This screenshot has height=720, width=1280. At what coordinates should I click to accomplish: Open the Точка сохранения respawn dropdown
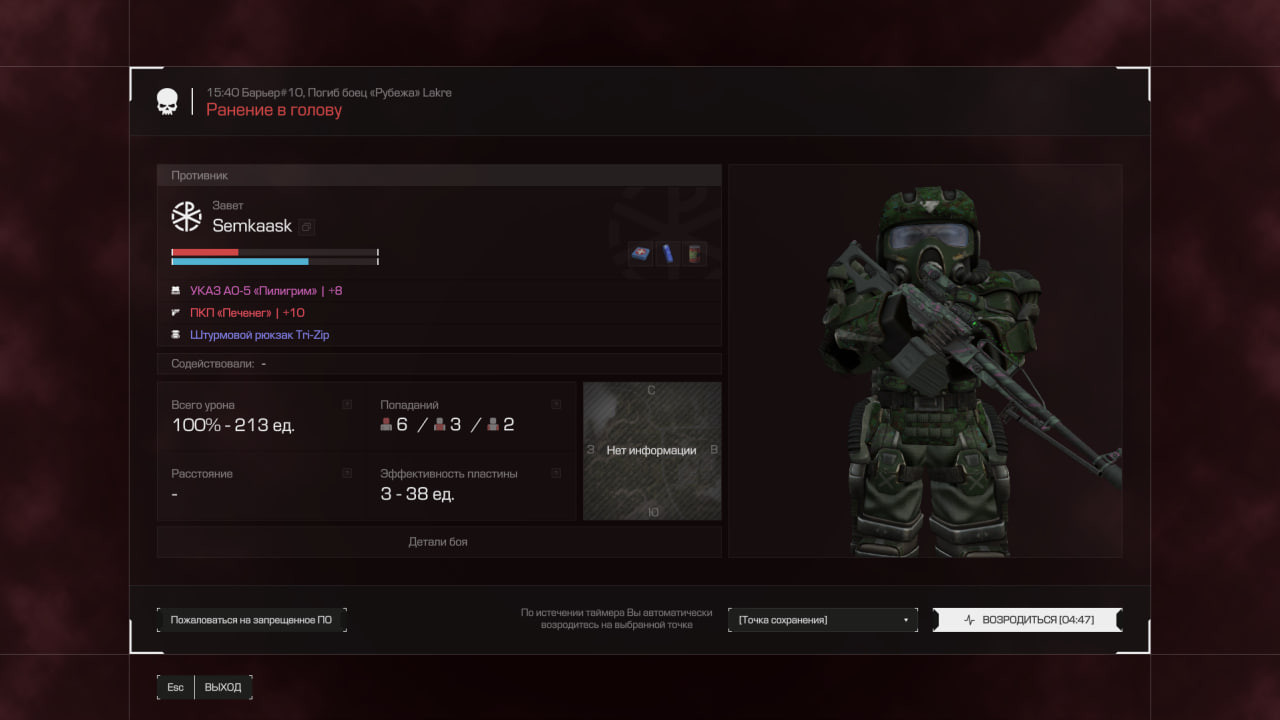click(823, 620)
